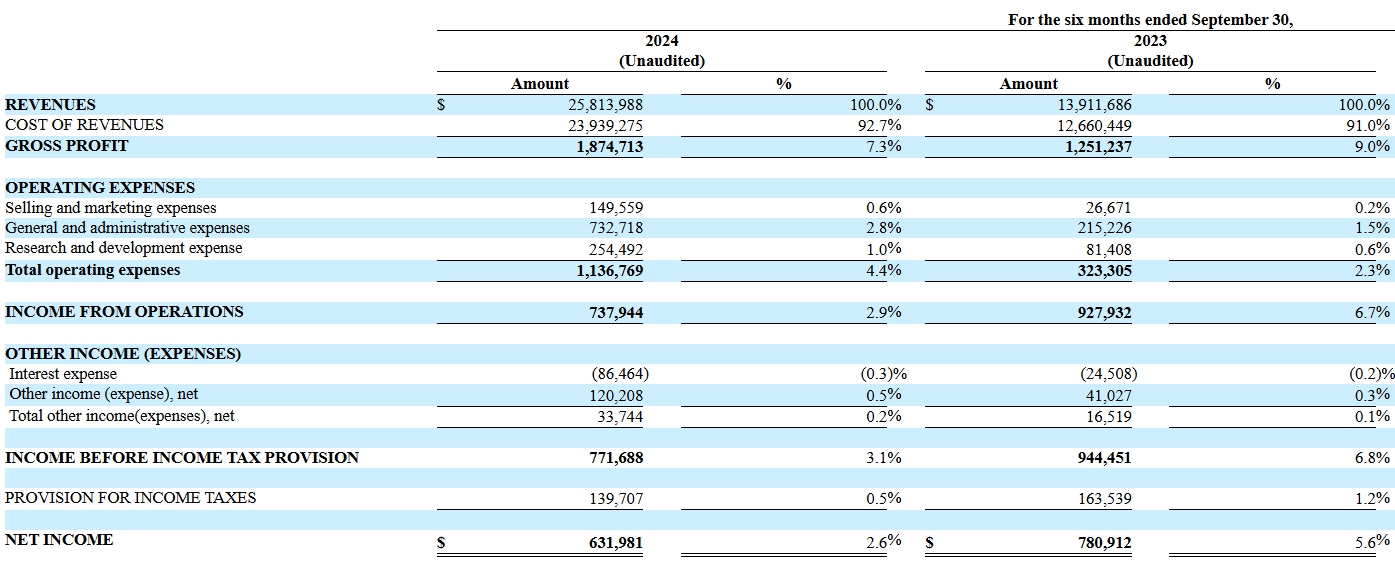
Task: Click the Selling and marketing expenses label
Action: pos(111,208)
